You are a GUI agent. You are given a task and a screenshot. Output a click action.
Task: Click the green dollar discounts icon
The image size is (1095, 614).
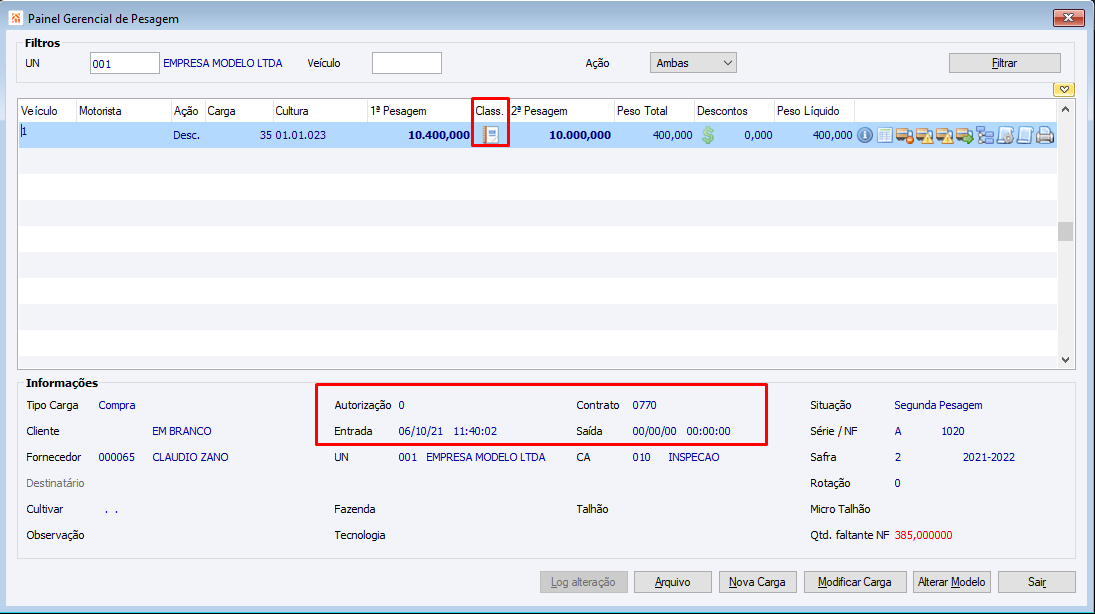(708, 135)
